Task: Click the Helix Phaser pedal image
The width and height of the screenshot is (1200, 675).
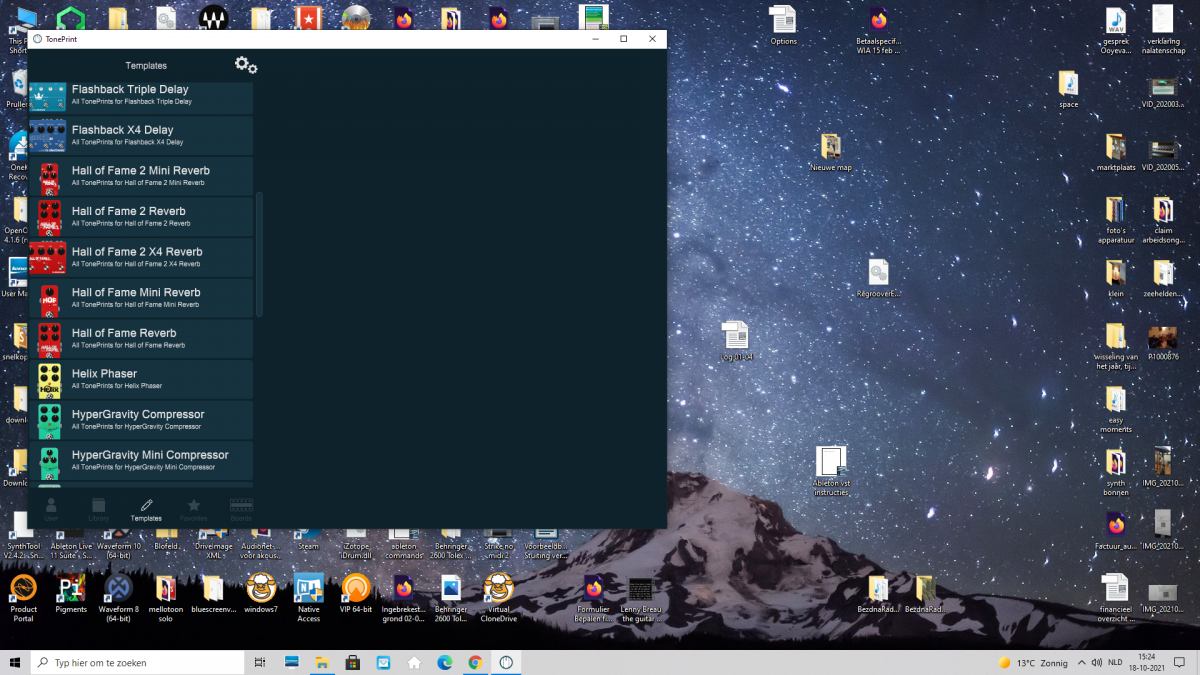Action: point(49,380)
